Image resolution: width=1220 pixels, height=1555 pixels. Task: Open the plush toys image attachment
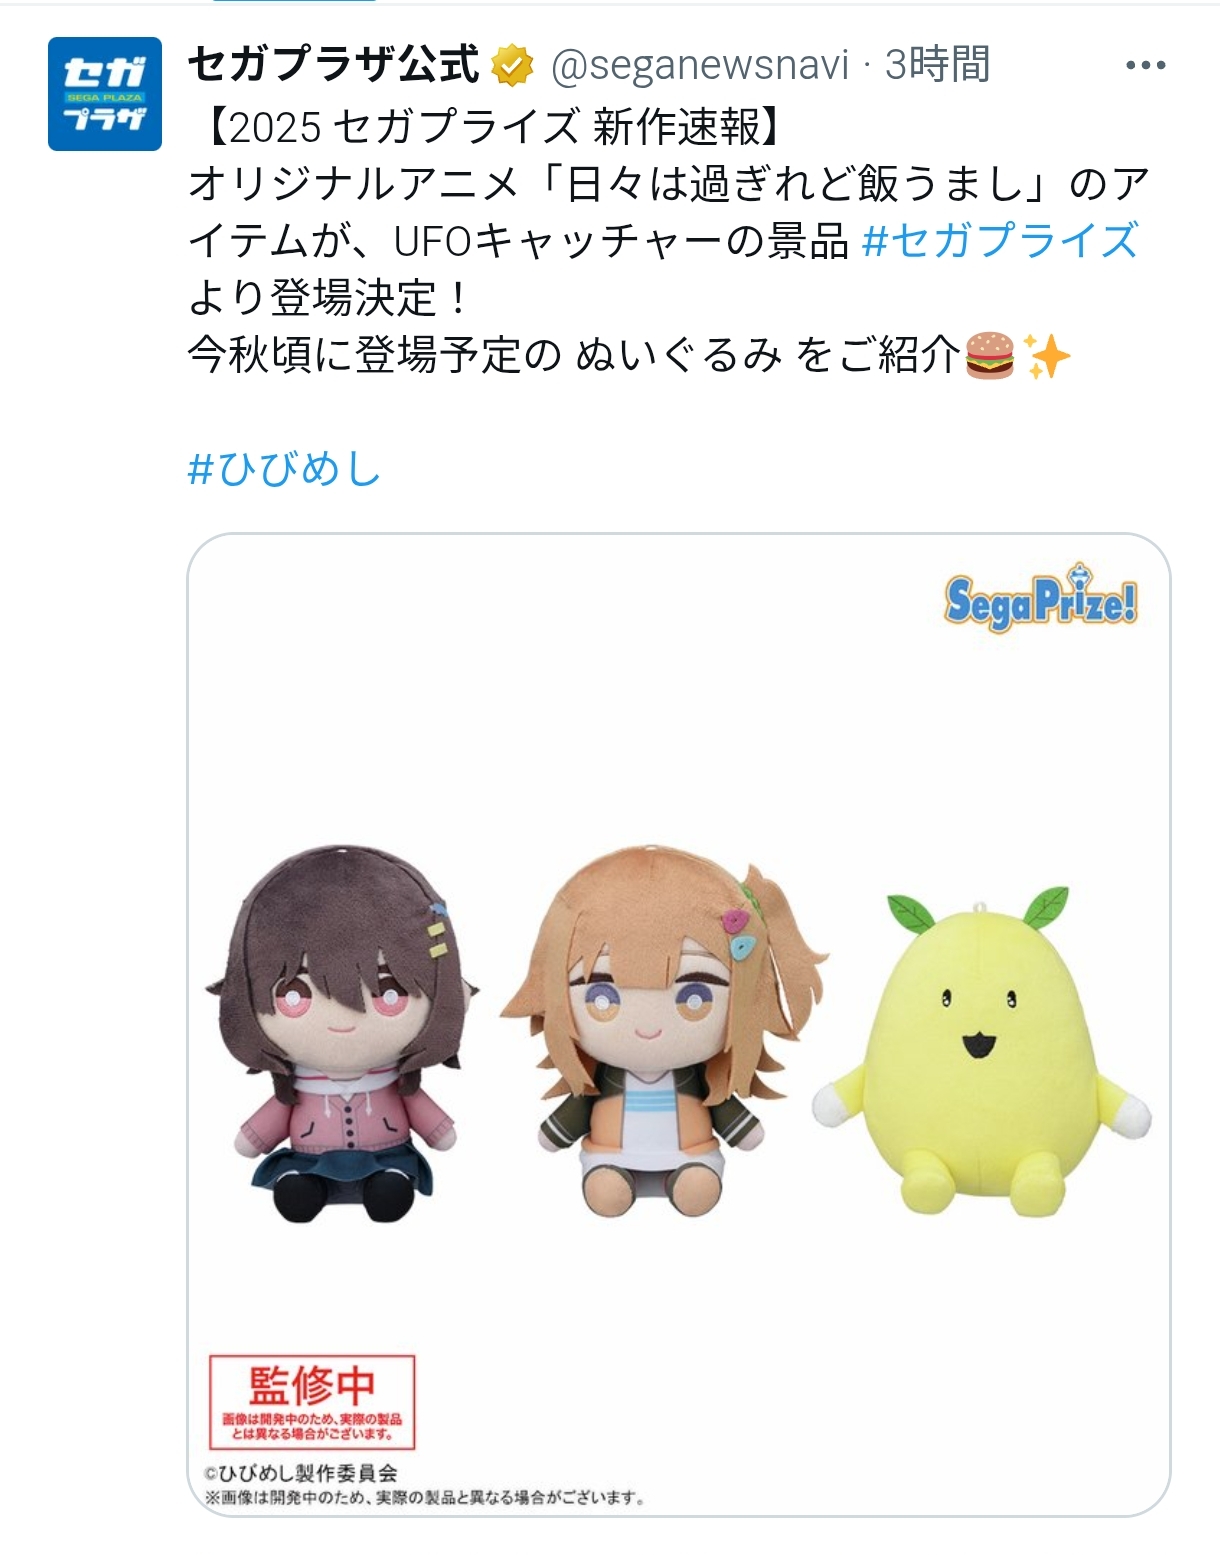[x=678, y=1024]
